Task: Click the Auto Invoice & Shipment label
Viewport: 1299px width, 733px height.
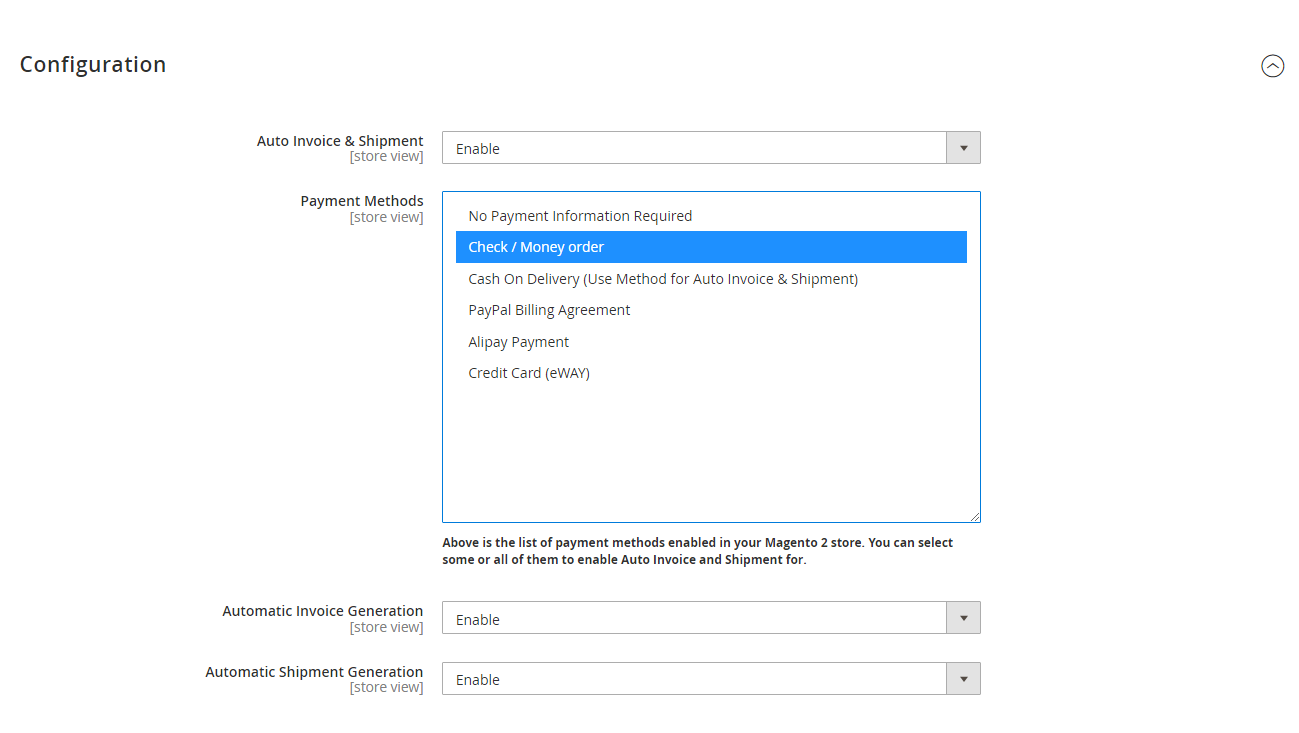Action: pos(340,140)
